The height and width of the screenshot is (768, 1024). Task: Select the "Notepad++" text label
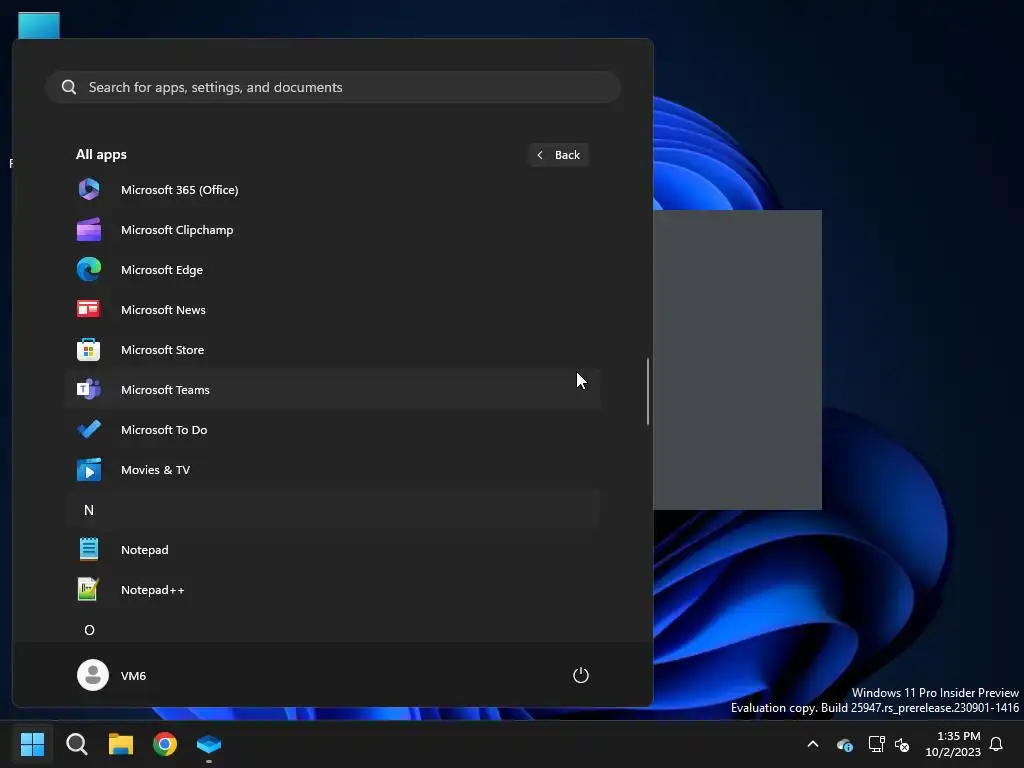(152, 589)
